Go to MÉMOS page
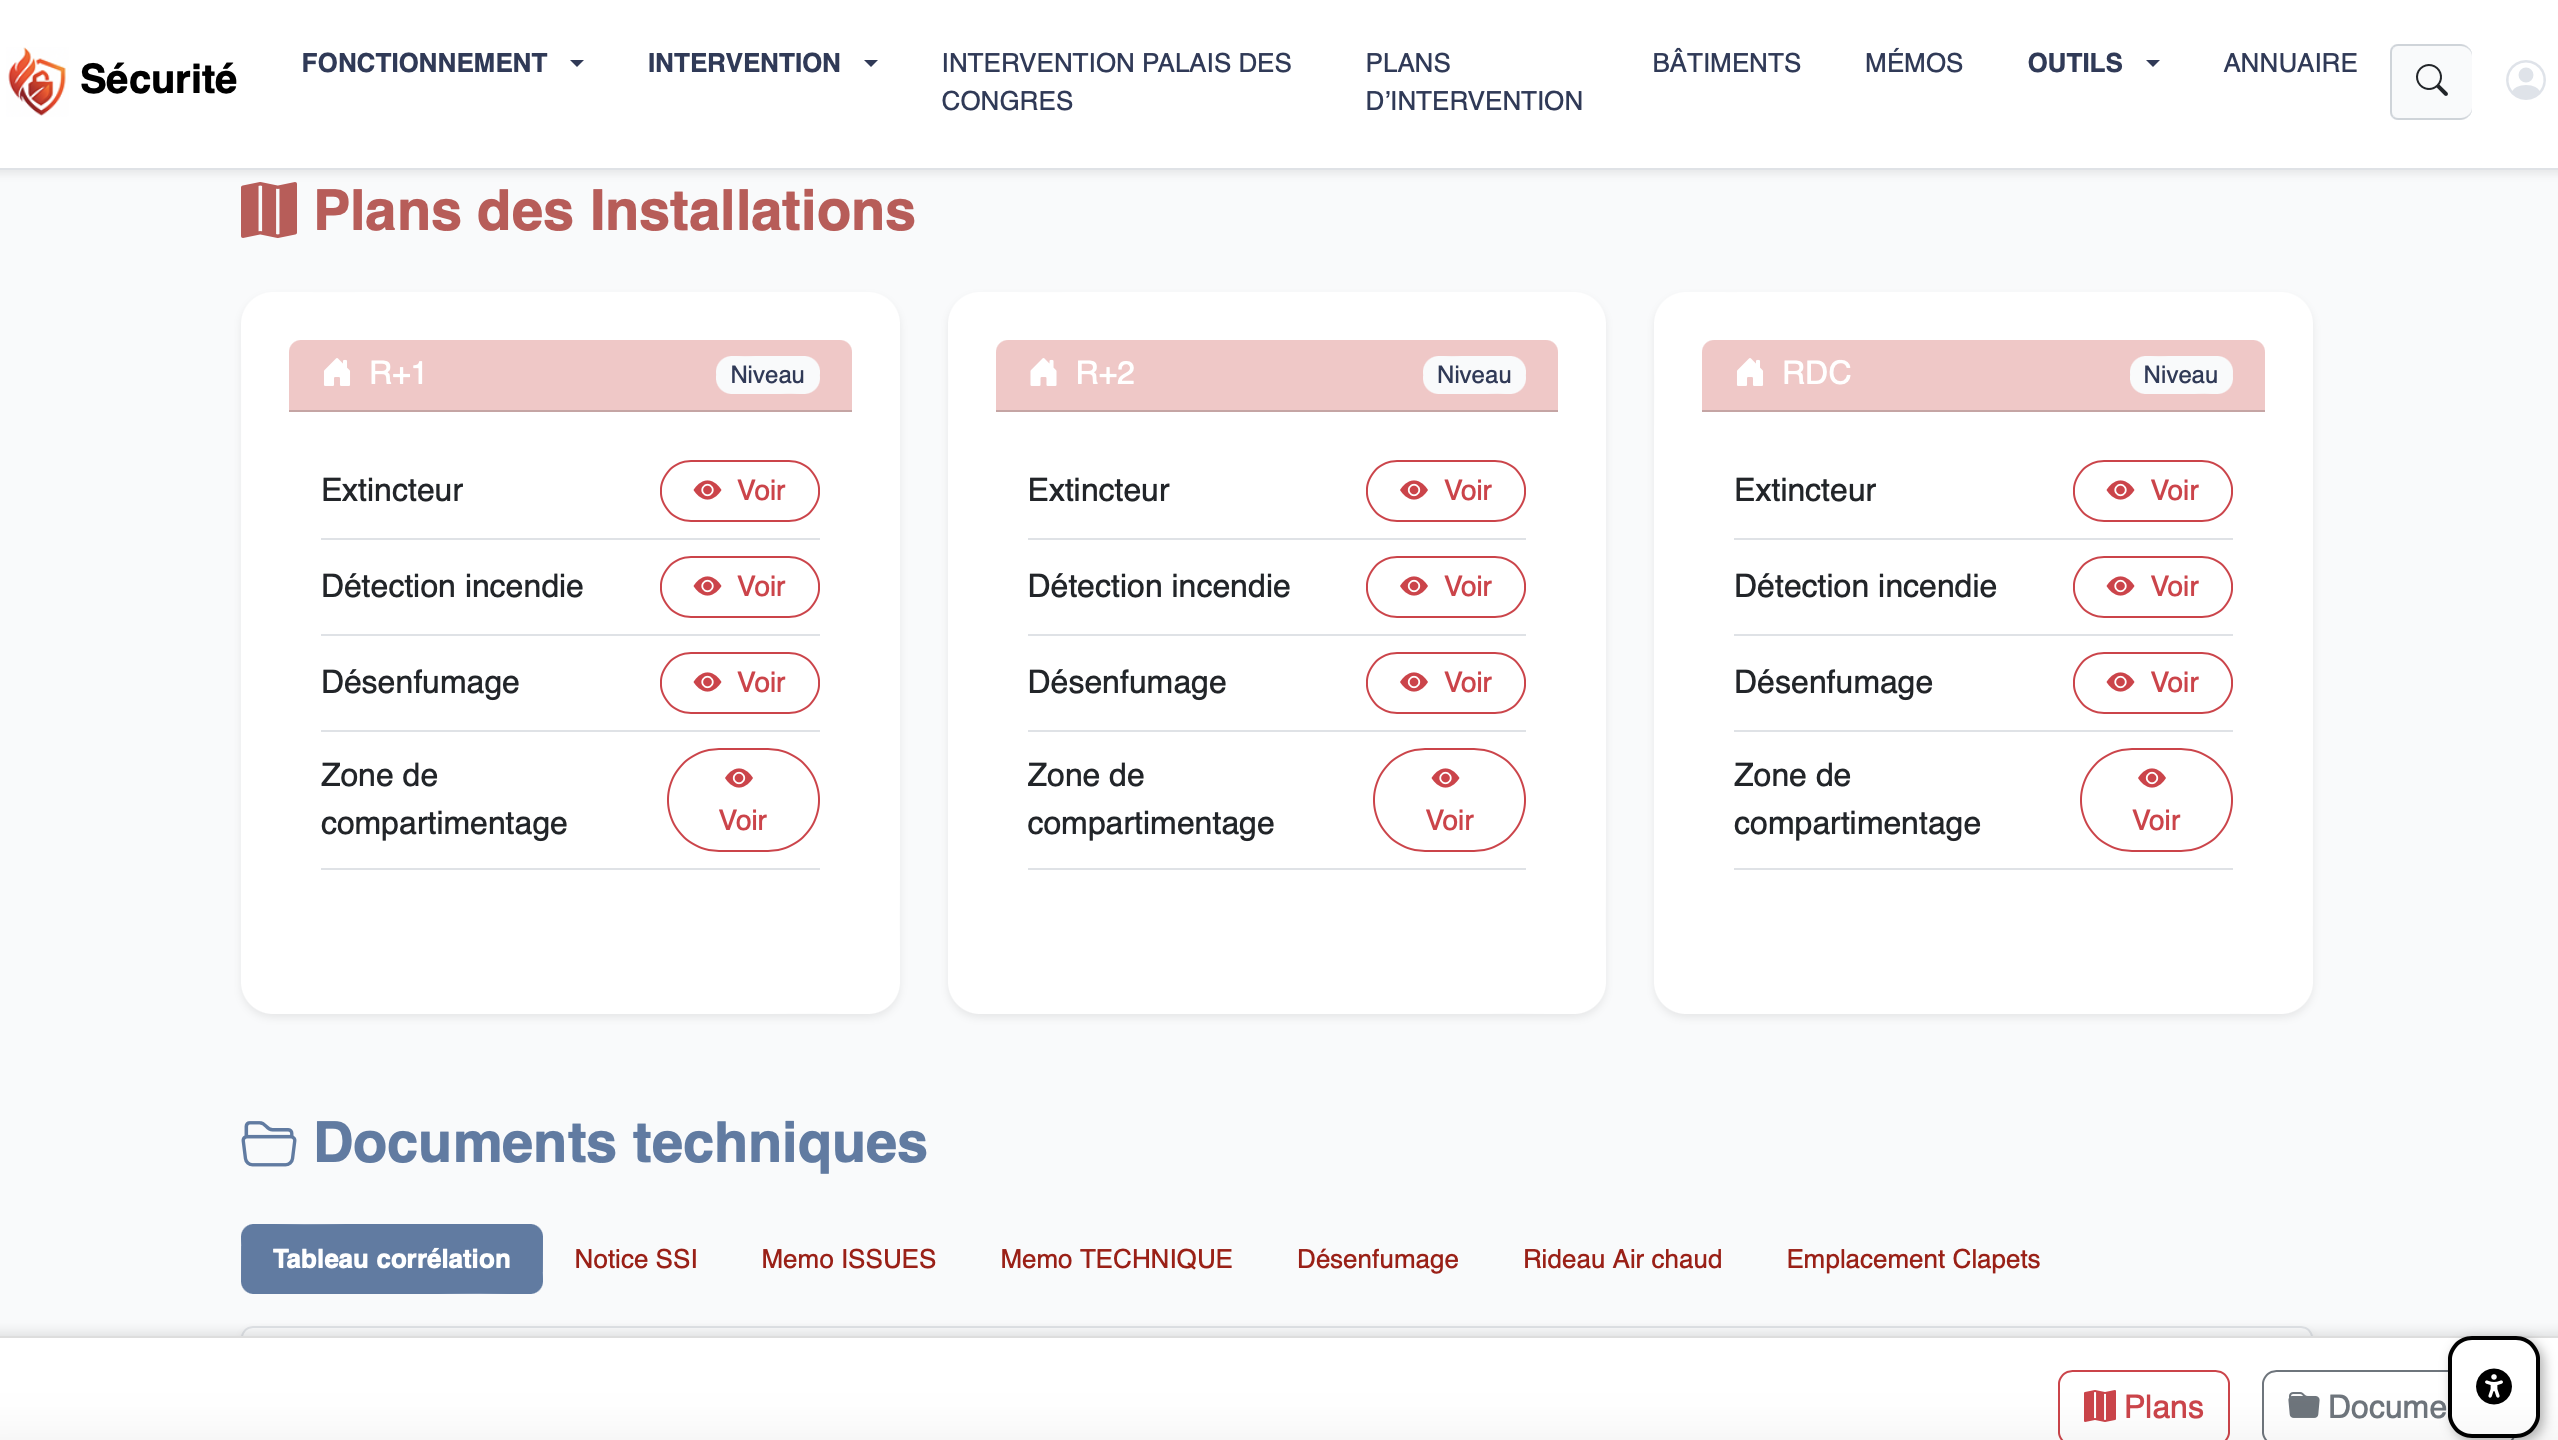This screenshot has width=2558, height=1440. [1913, 63]
